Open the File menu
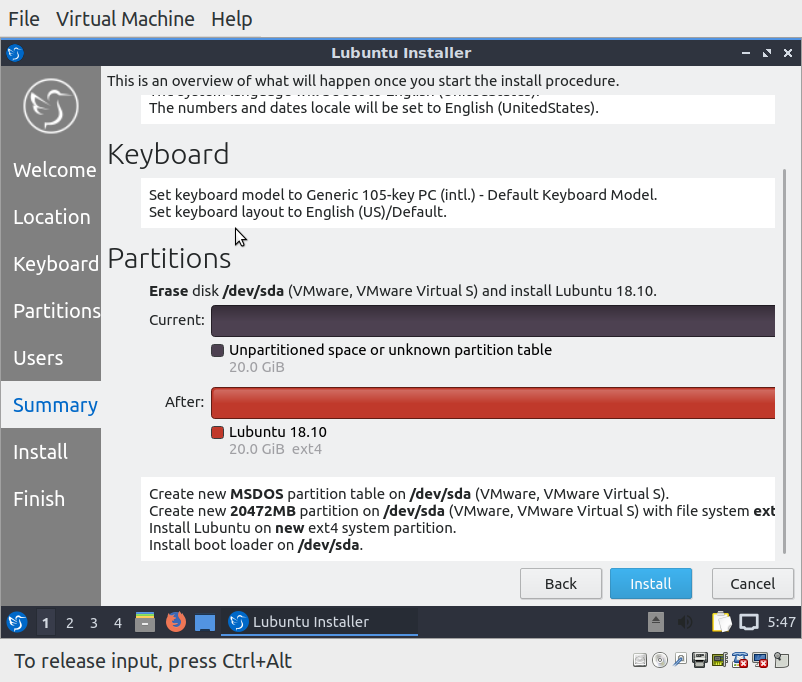Screen dimensions: 802x682 tap(24, 19)
